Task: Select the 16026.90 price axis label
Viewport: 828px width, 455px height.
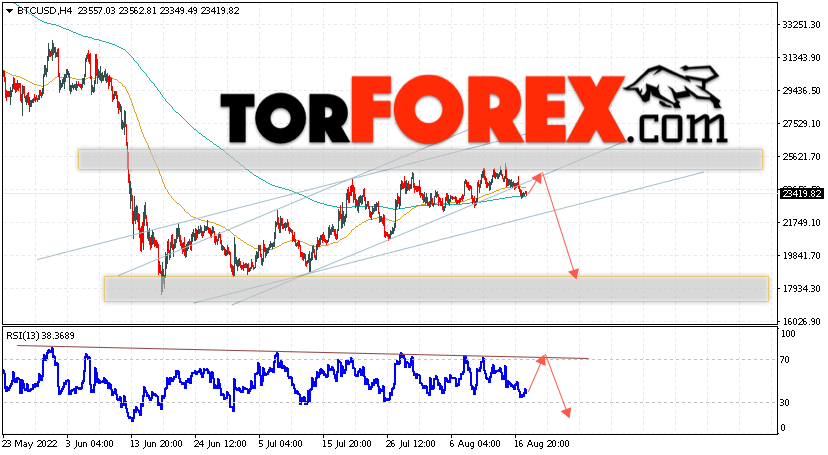Action: (x=802, y=321)
